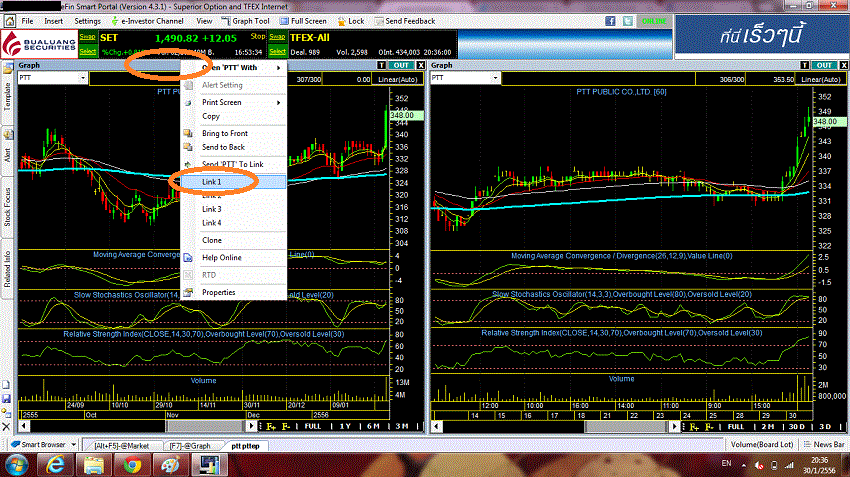850x477 pixels.
Task: Open the Twitter icon in top bar
Action: coord(628,21)
